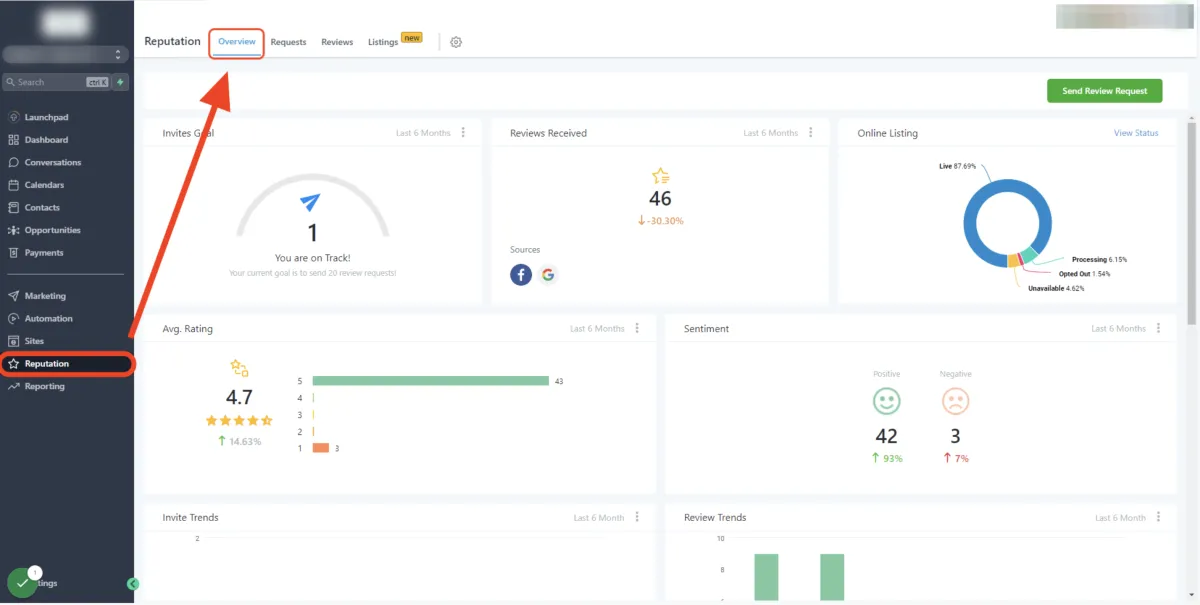This screenshot has width=1200, height=605.
Task: Click the "-30.30%" change value
Action: (x=665, y=221)
